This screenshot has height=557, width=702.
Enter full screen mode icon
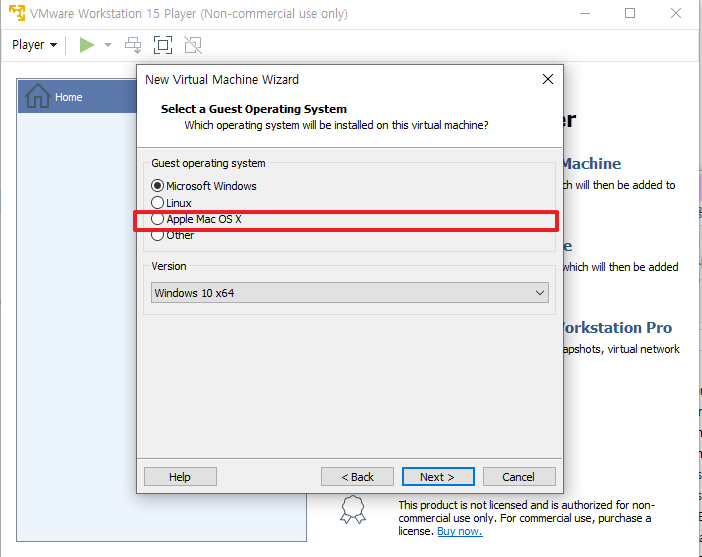pyautogui.click(x=163, y=45)
